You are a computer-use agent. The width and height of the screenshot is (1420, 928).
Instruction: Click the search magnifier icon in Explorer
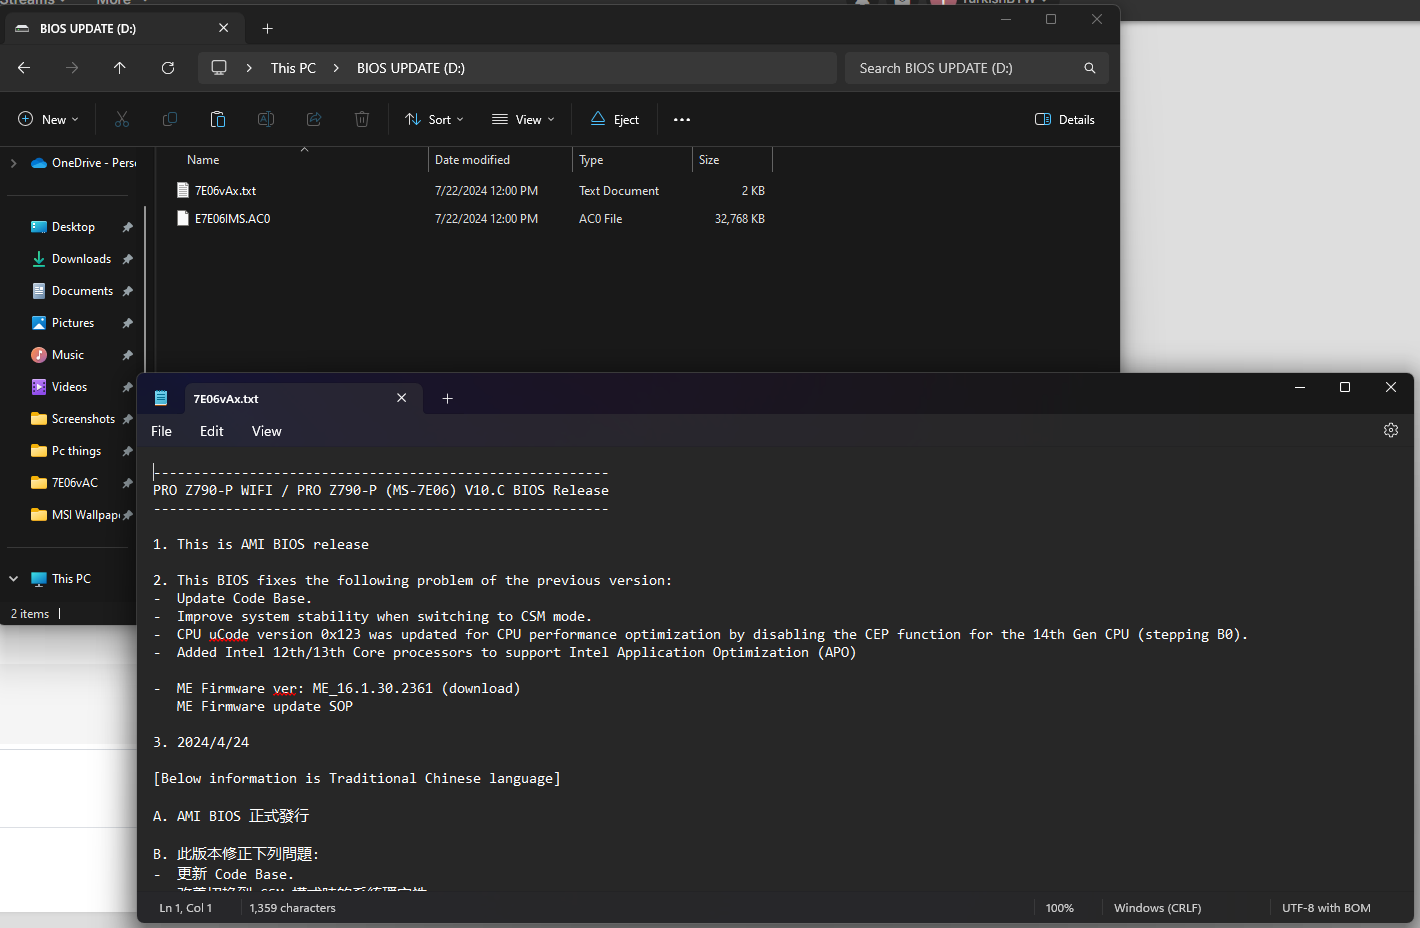pos(1090,68)
